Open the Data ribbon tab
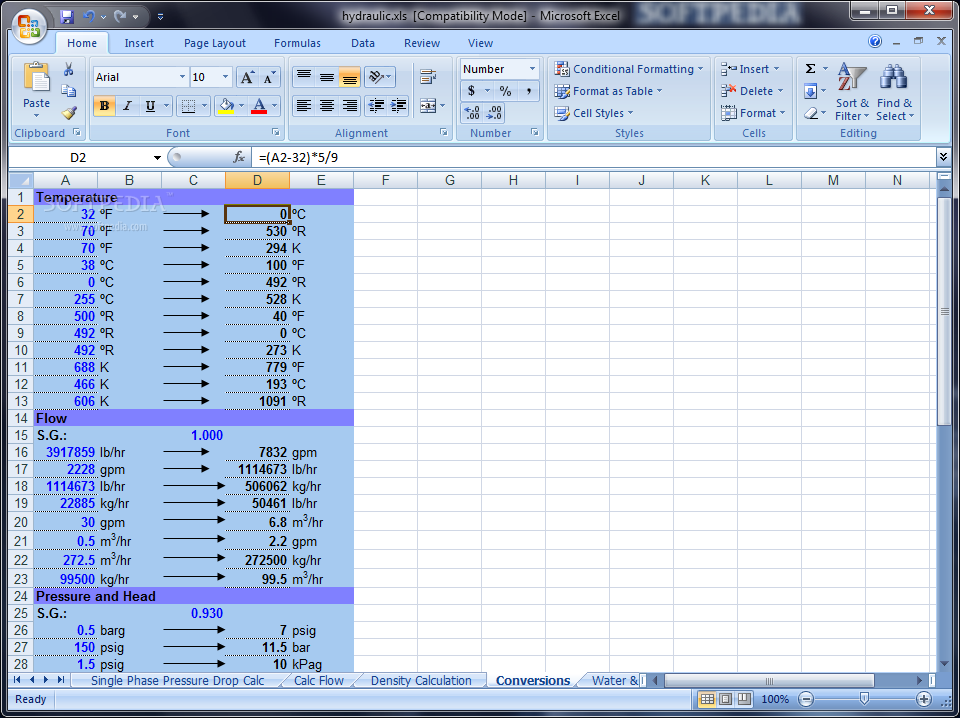The height and width of the screenshot is (718, 960). pyautogui.click(x=362, y=43)
